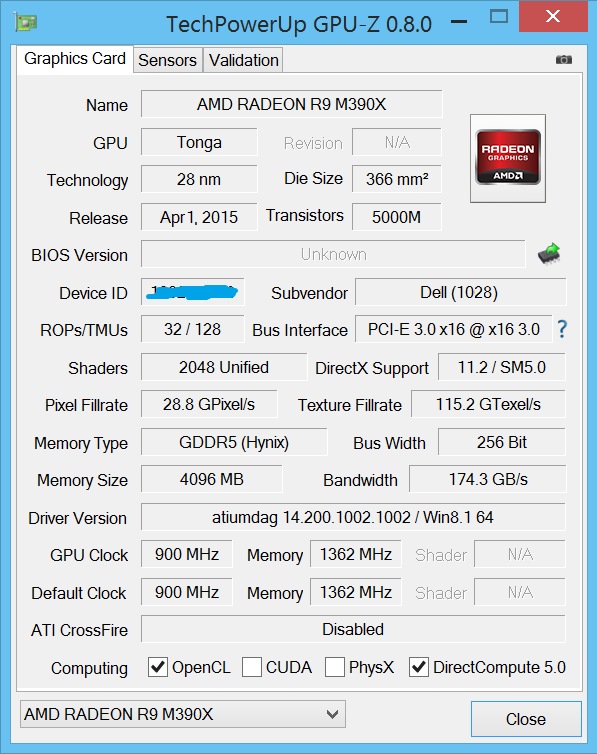The width and height of the screenshot is (597, 754).
Task: Click Pixel Fillrate field 28.8 GPixel/s
Action: coord(209,404)
